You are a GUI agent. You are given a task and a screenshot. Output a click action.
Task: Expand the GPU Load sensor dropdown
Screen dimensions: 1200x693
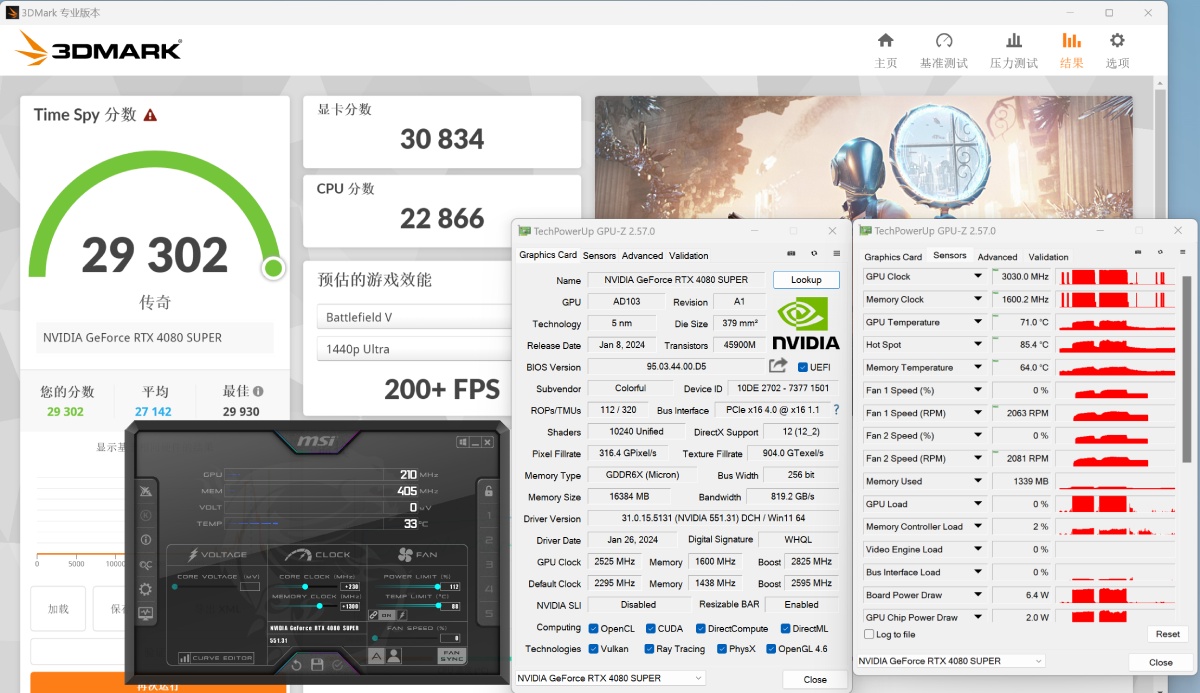tap(978, 504)
